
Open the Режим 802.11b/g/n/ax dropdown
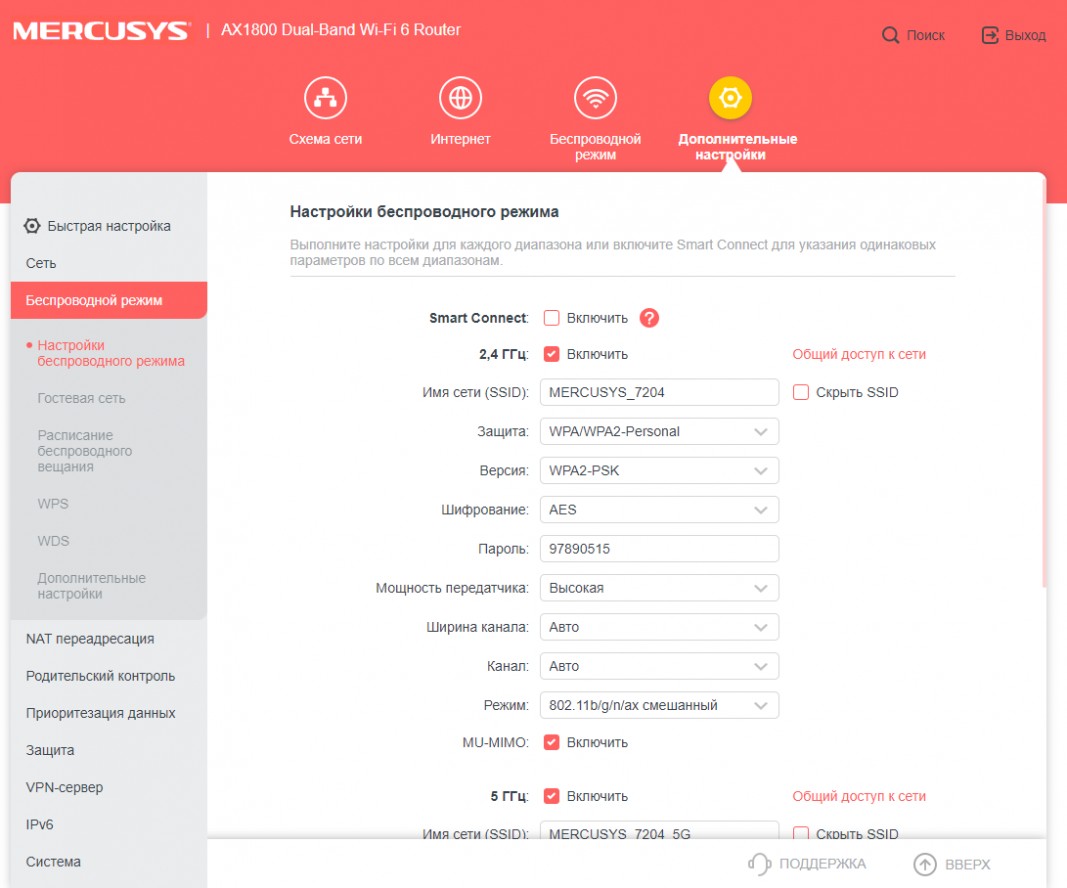point(659,705)
